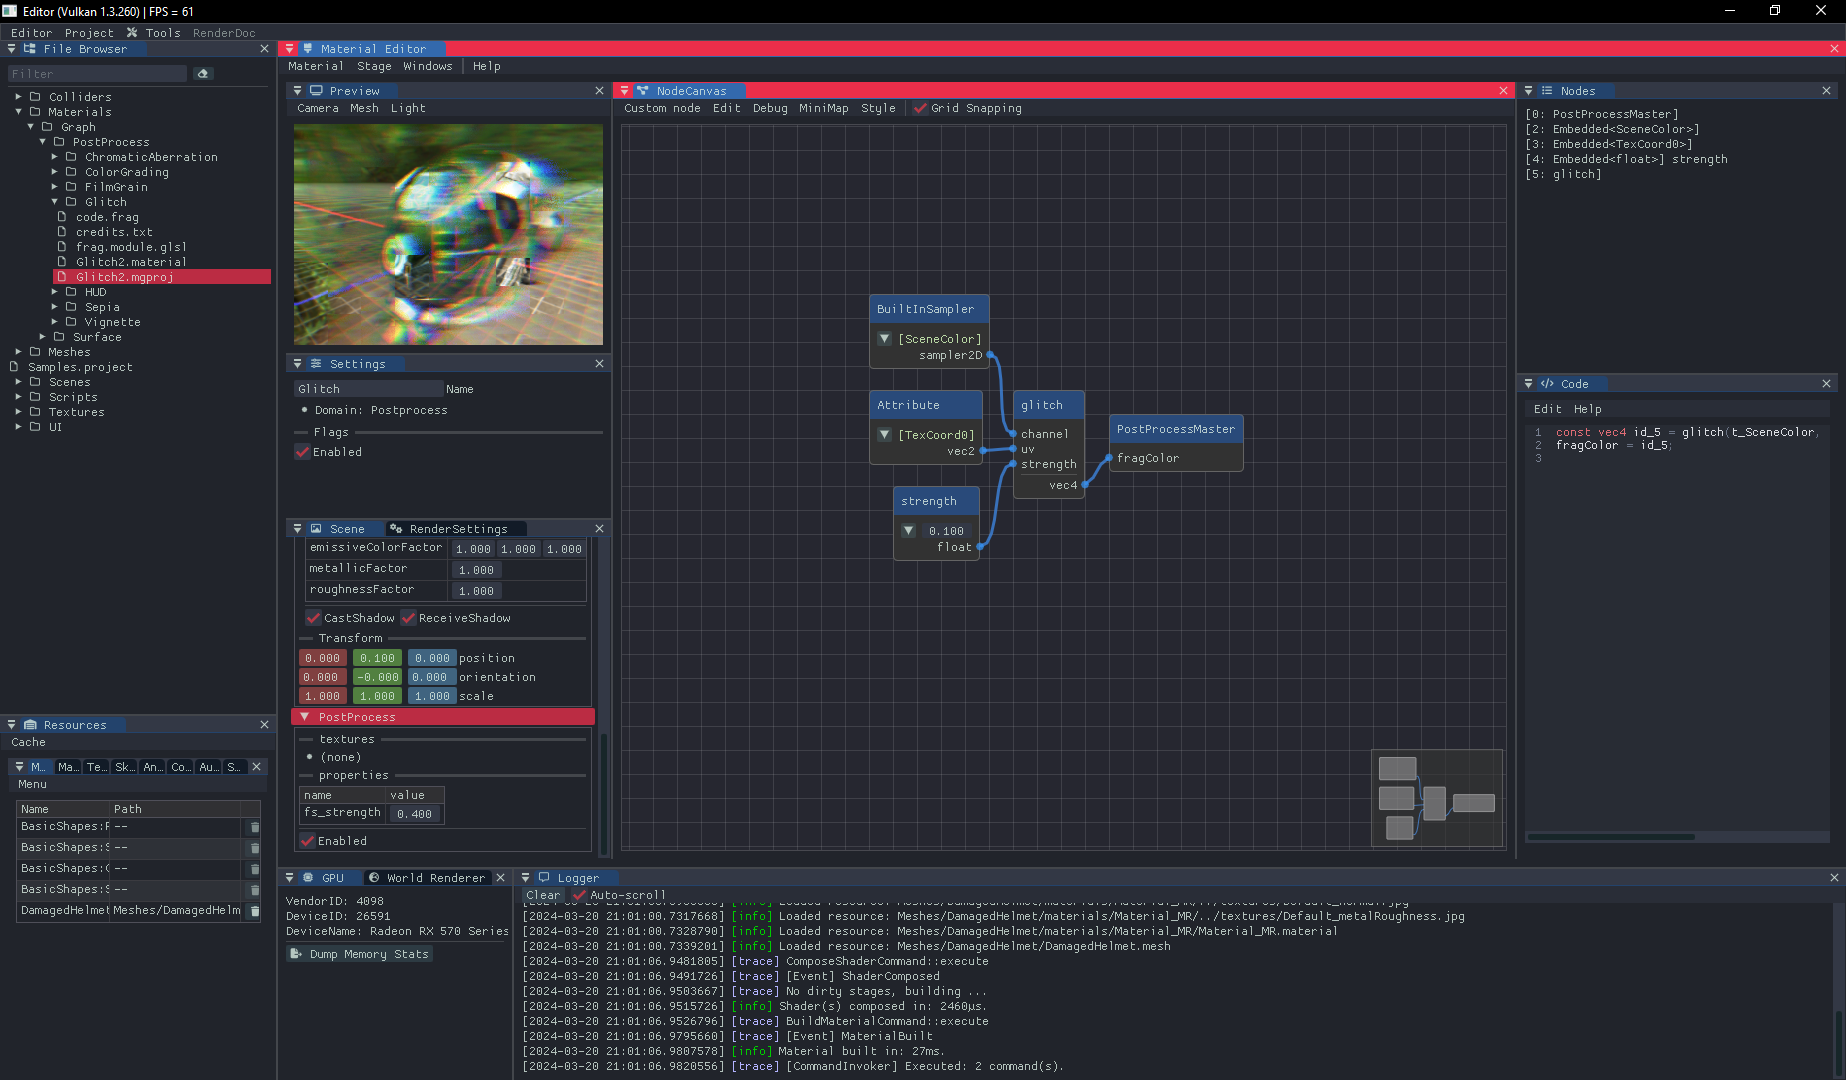This screenshot has width=1846, height=1080.
Task: Open the Project menu
Action: click(89, 33)
